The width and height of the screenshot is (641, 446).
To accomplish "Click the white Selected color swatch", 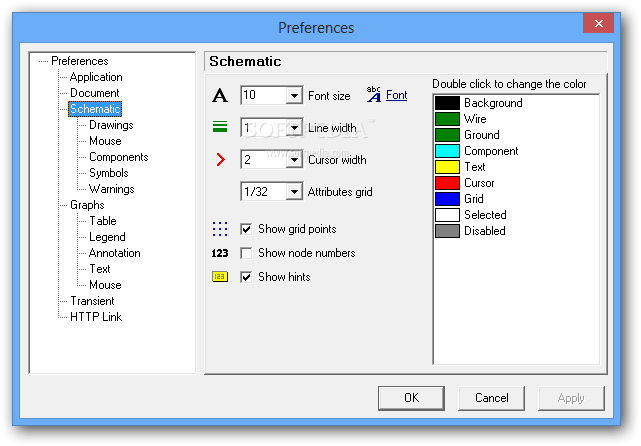I will [x=447, y=215].
